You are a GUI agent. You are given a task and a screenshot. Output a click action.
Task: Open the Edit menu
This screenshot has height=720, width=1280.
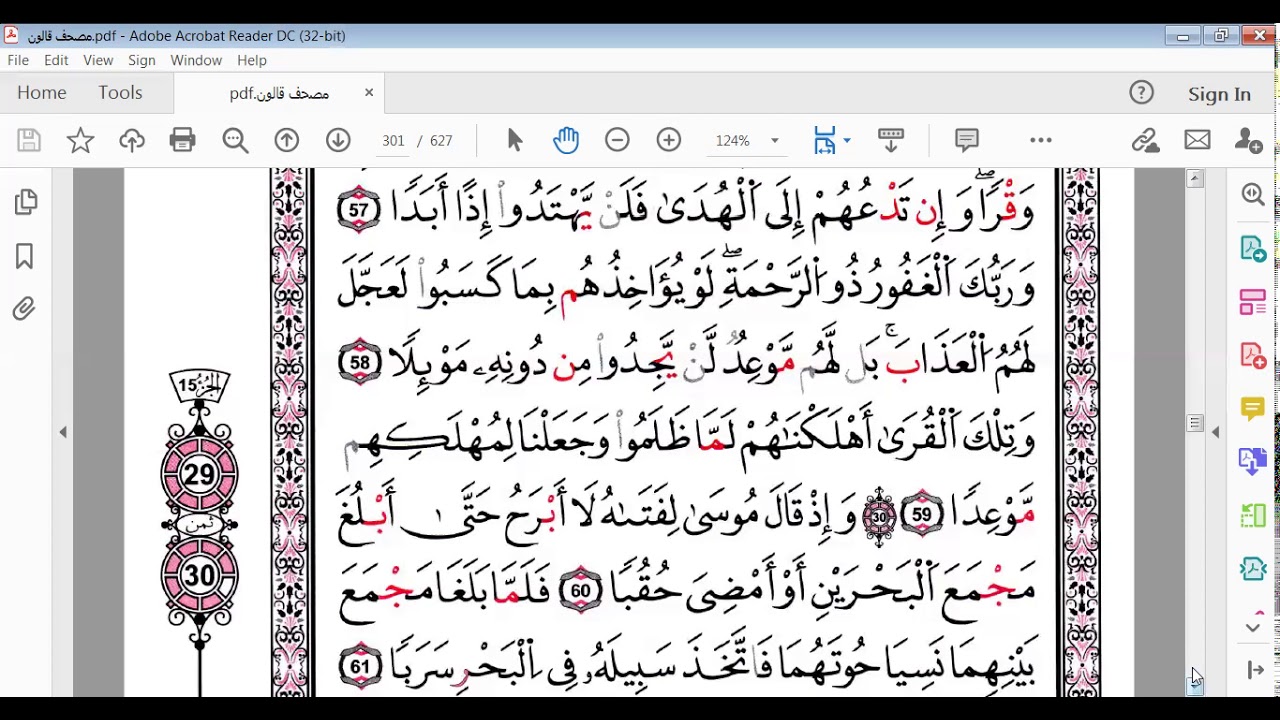point(56,60)
